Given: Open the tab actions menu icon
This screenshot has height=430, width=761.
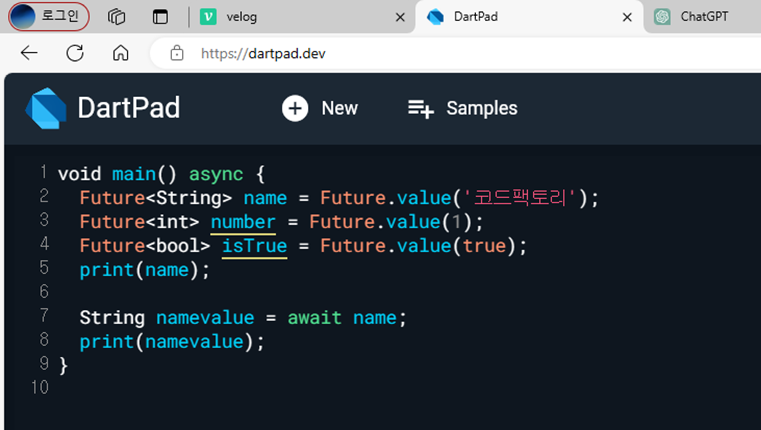Looking at the screenshot, I should coord(160,17).
